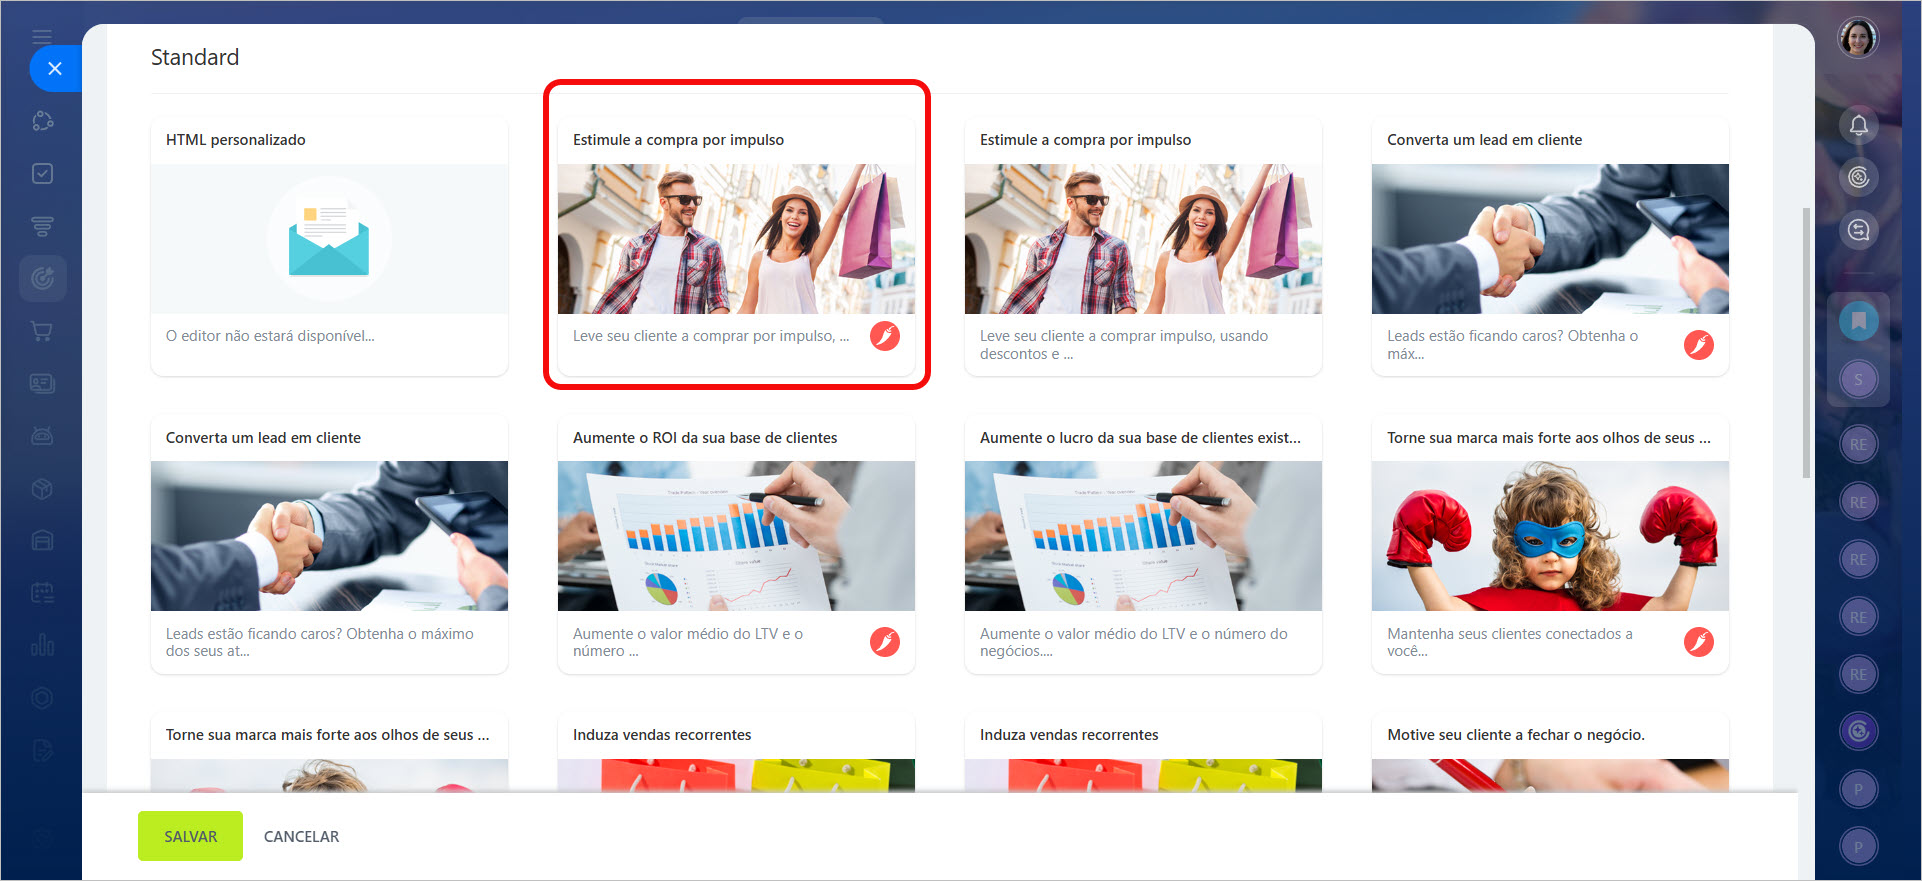The height and width of the screenshot is (881, 1922).
Task: Open the robot icon in left sidebar
Action: click(42, 436)
